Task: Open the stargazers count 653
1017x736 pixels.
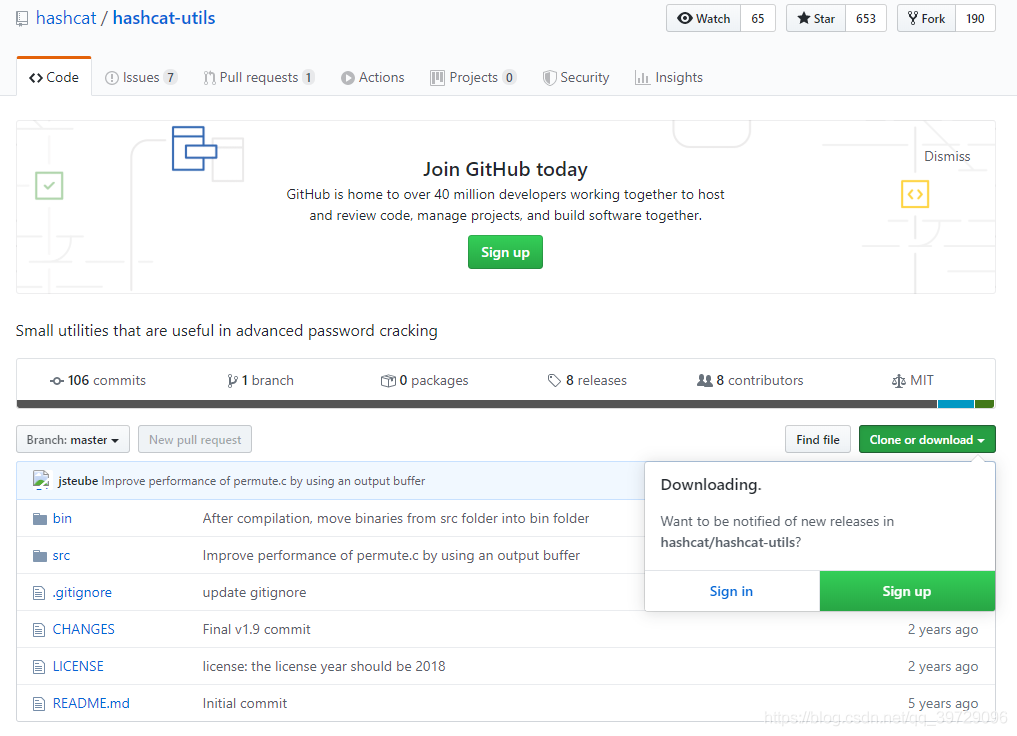Action: click(x=866, y=18)
